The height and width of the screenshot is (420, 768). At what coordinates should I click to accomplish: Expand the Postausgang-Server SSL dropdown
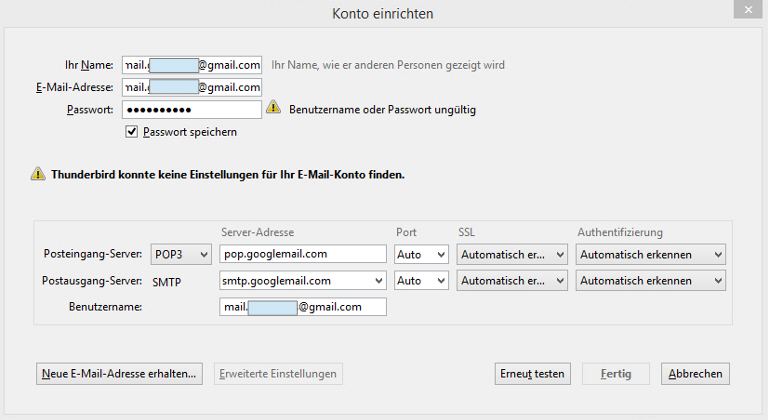pyautogui.click(x=512, y=281)
